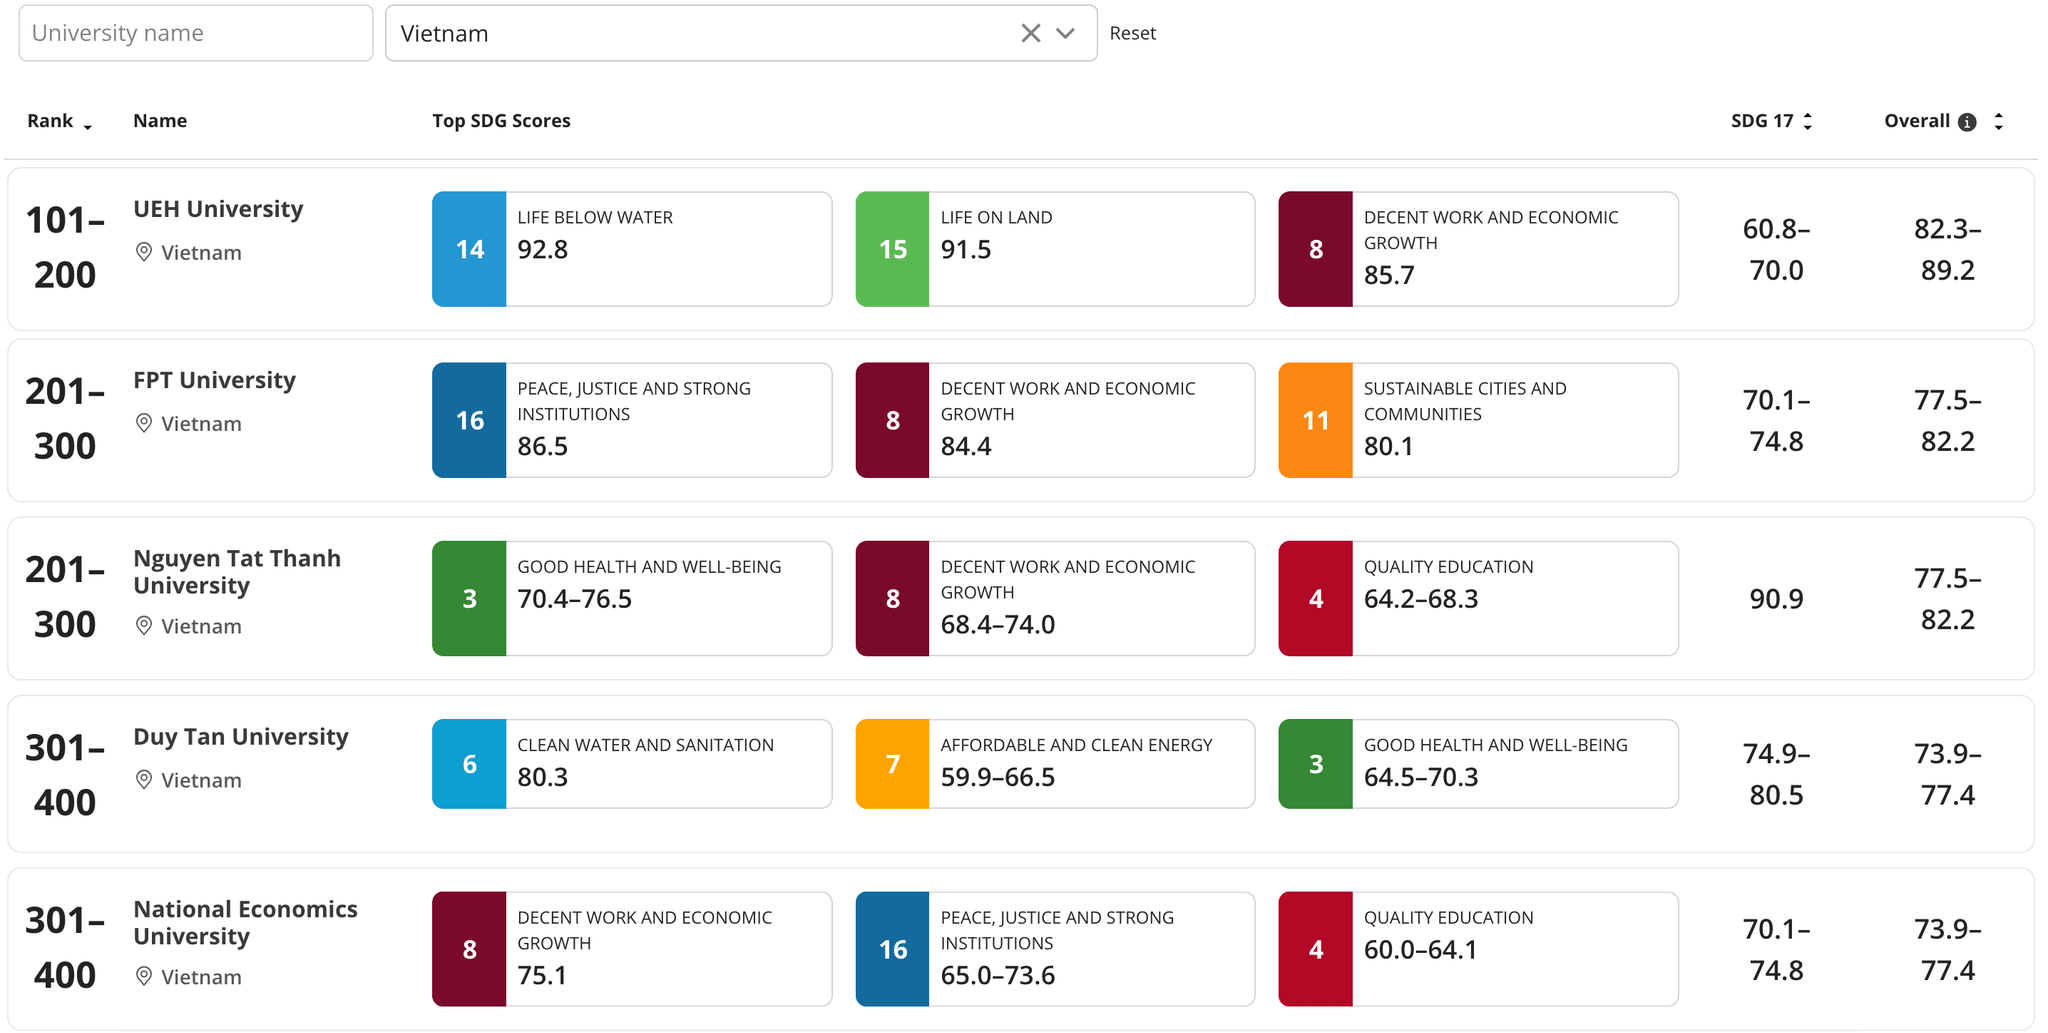Open the UEH University link
Screen dimensions: 2048x1033
[218, 209]
